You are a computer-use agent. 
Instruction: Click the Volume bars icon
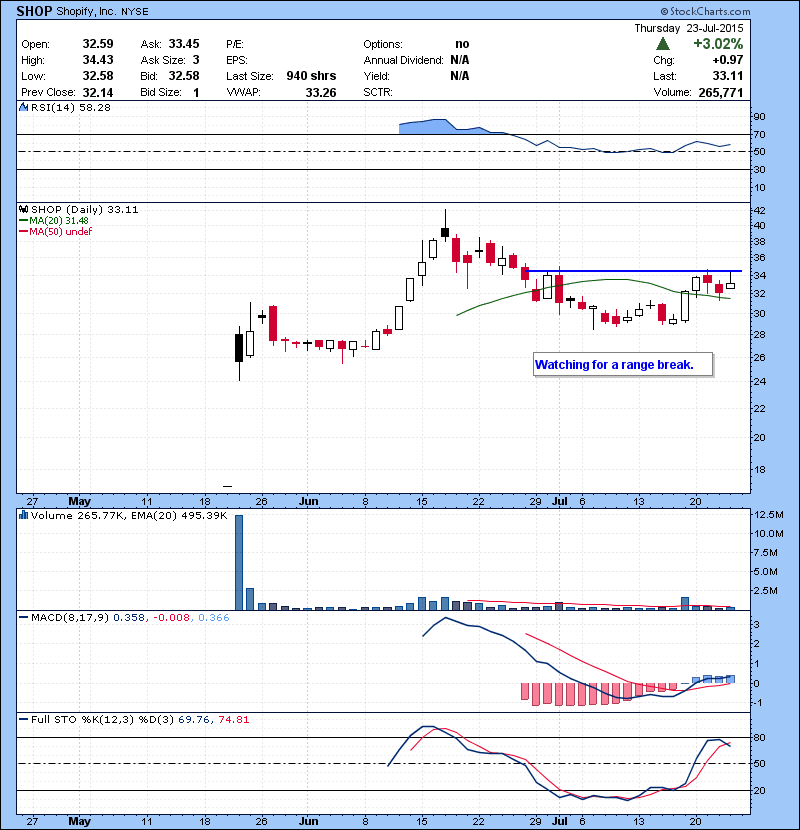pyautogui.click(x=23, y=515)
